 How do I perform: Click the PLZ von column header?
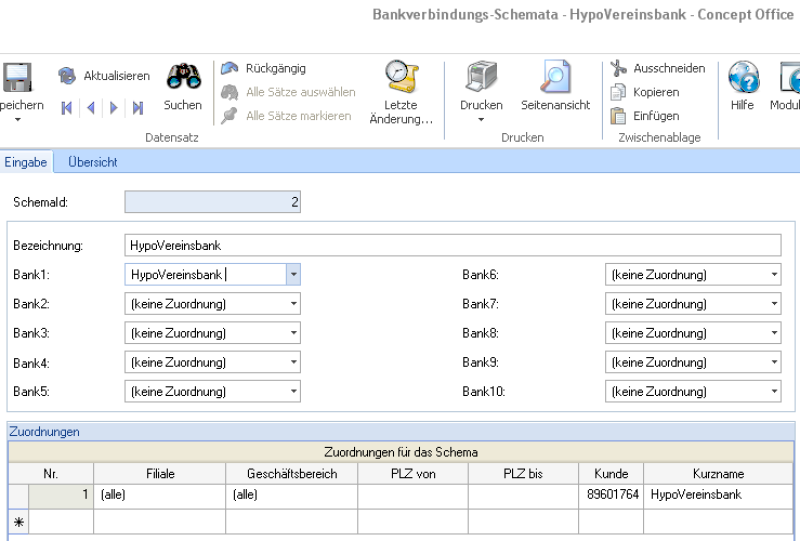coord(413,474)
